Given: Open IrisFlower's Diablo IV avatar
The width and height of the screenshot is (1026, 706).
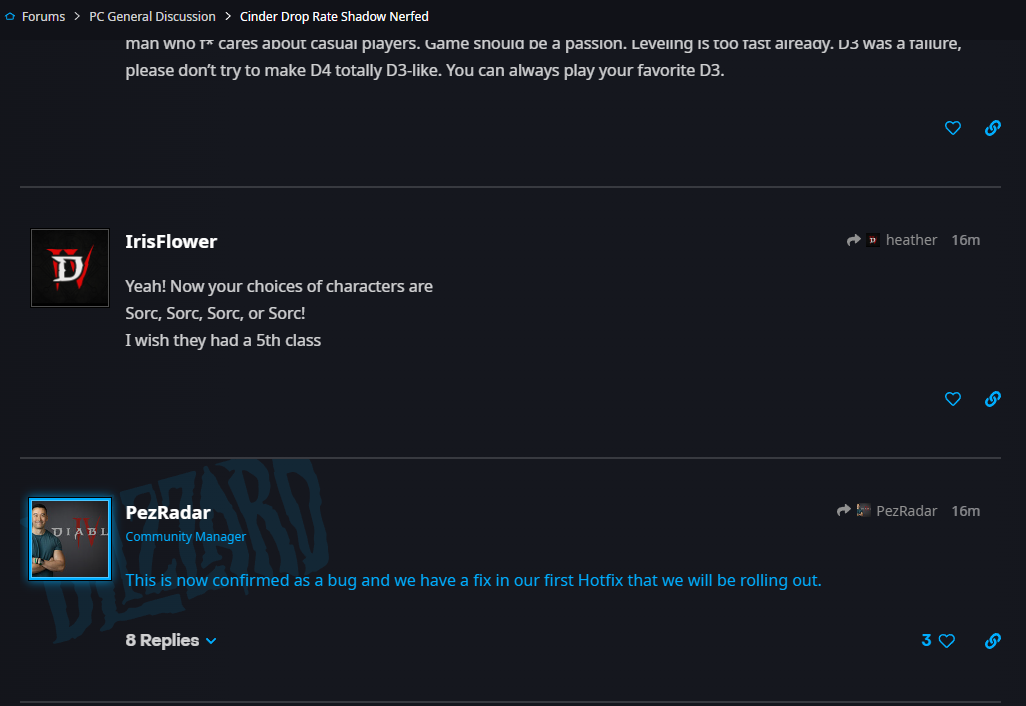Looking at the screenshot, I should coord(70,268).
